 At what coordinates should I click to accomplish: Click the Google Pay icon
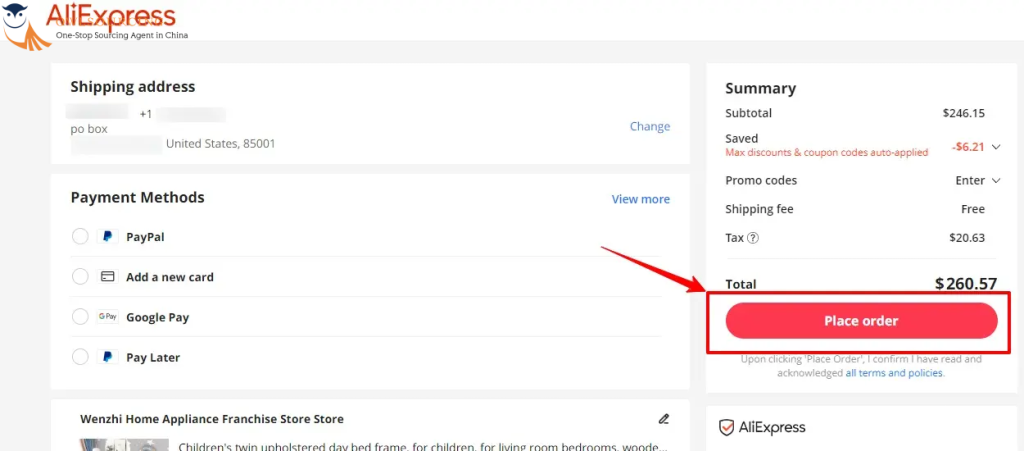pos(107,317)
